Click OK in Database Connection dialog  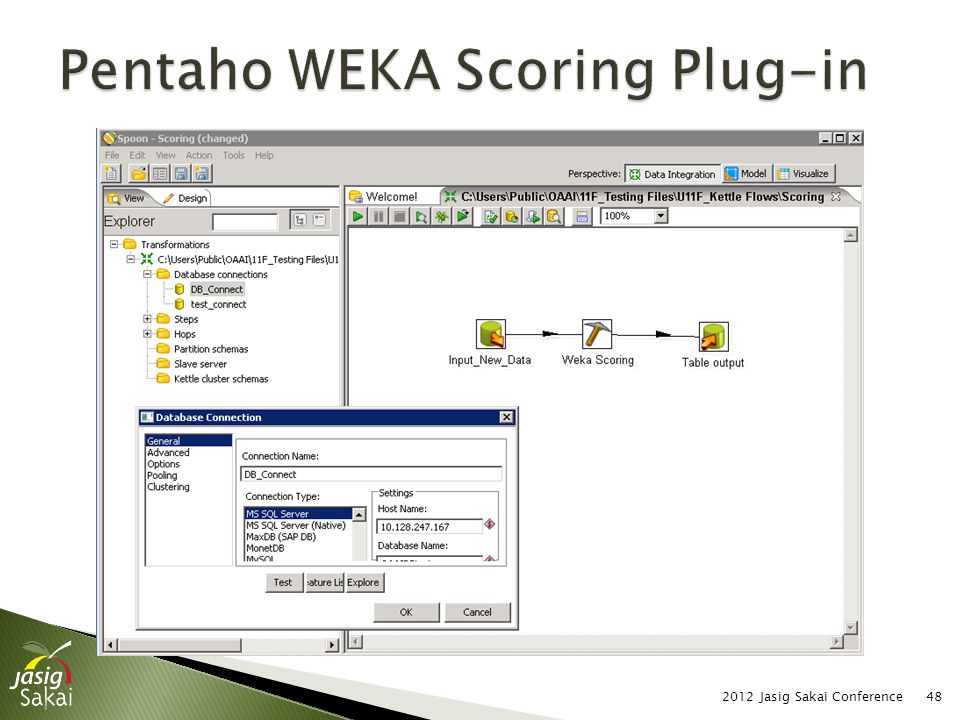pyautogui.click(x=406, y=612)
